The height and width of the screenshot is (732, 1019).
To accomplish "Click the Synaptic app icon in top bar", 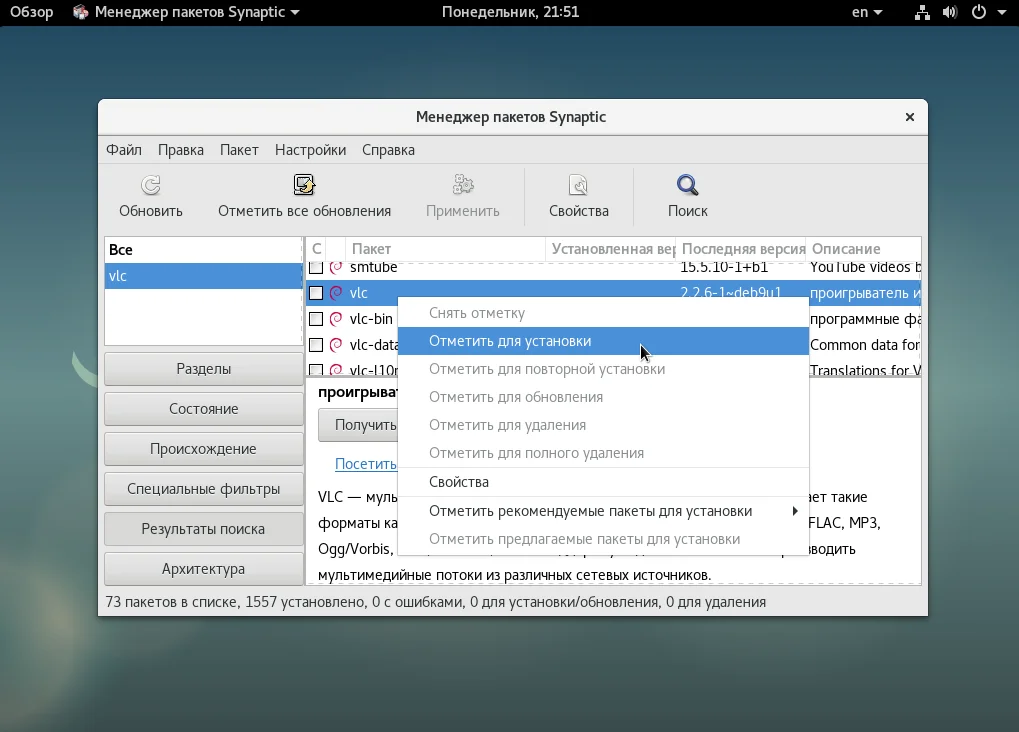I will (x=81, y=12).
